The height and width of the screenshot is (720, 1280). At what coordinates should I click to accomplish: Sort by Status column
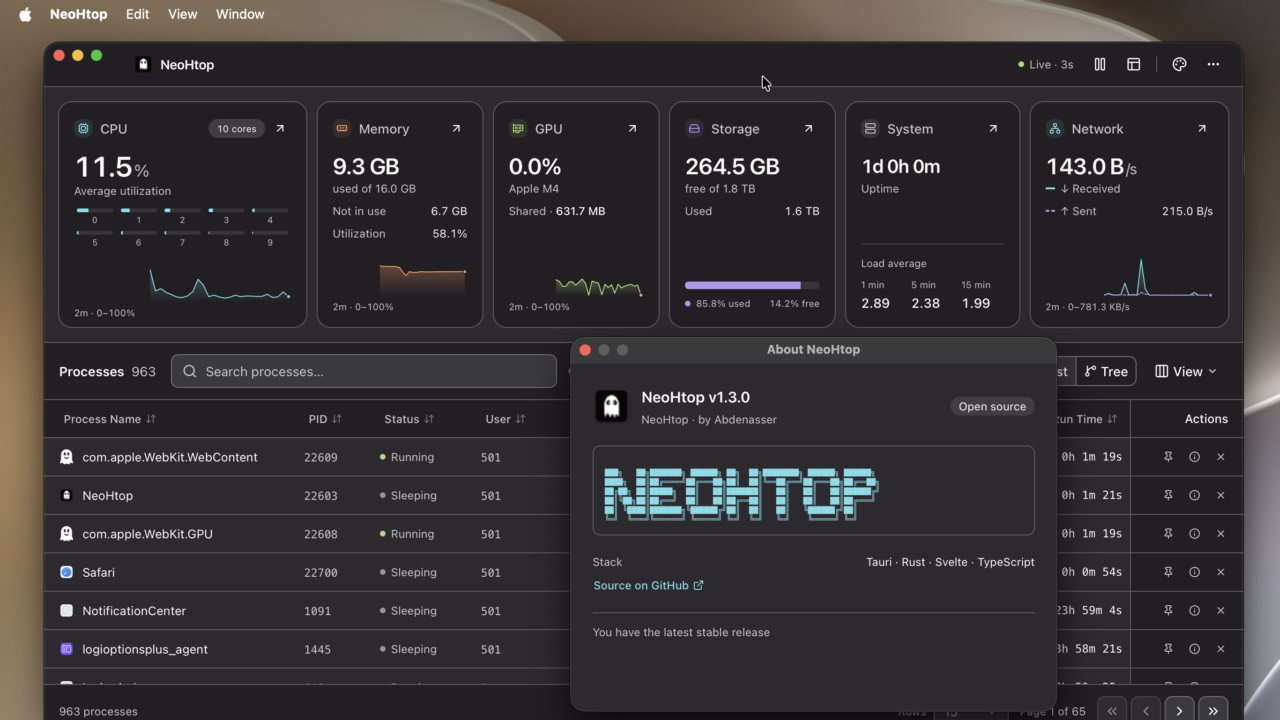coord(409,419)
